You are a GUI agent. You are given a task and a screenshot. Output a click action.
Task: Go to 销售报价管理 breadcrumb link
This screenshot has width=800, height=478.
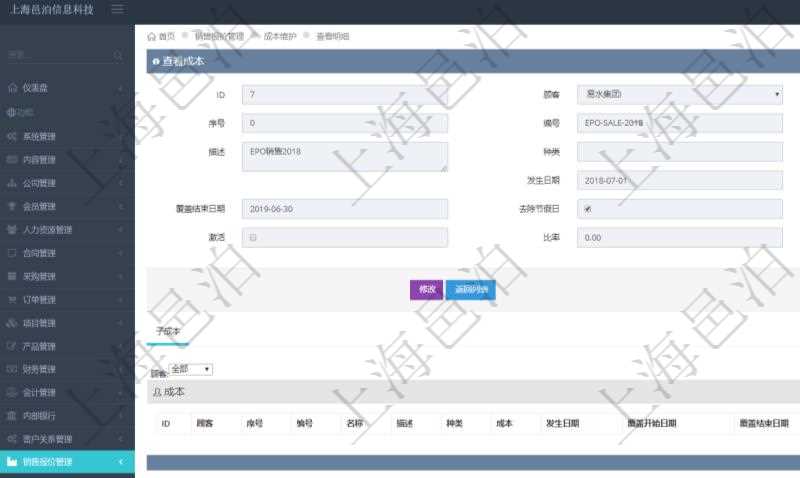220,36
